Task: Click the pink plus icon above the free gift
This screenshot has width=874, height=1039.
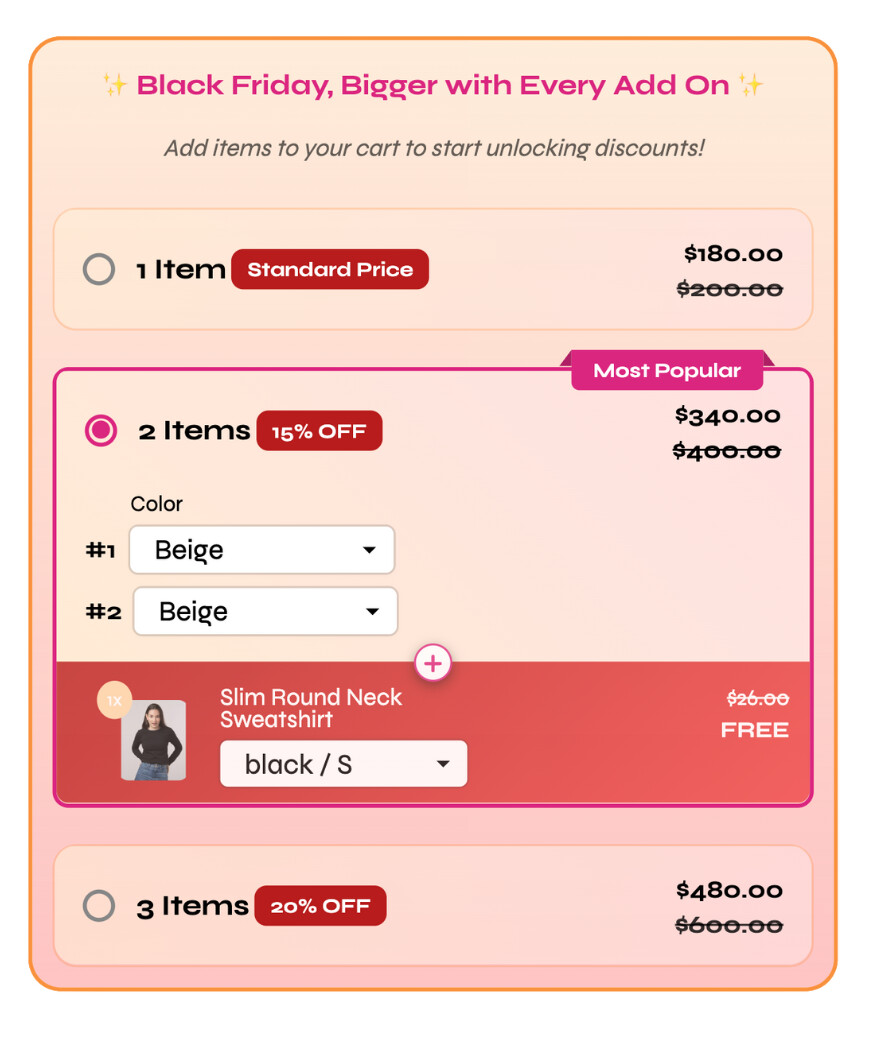Action: (x=433, y=662)
